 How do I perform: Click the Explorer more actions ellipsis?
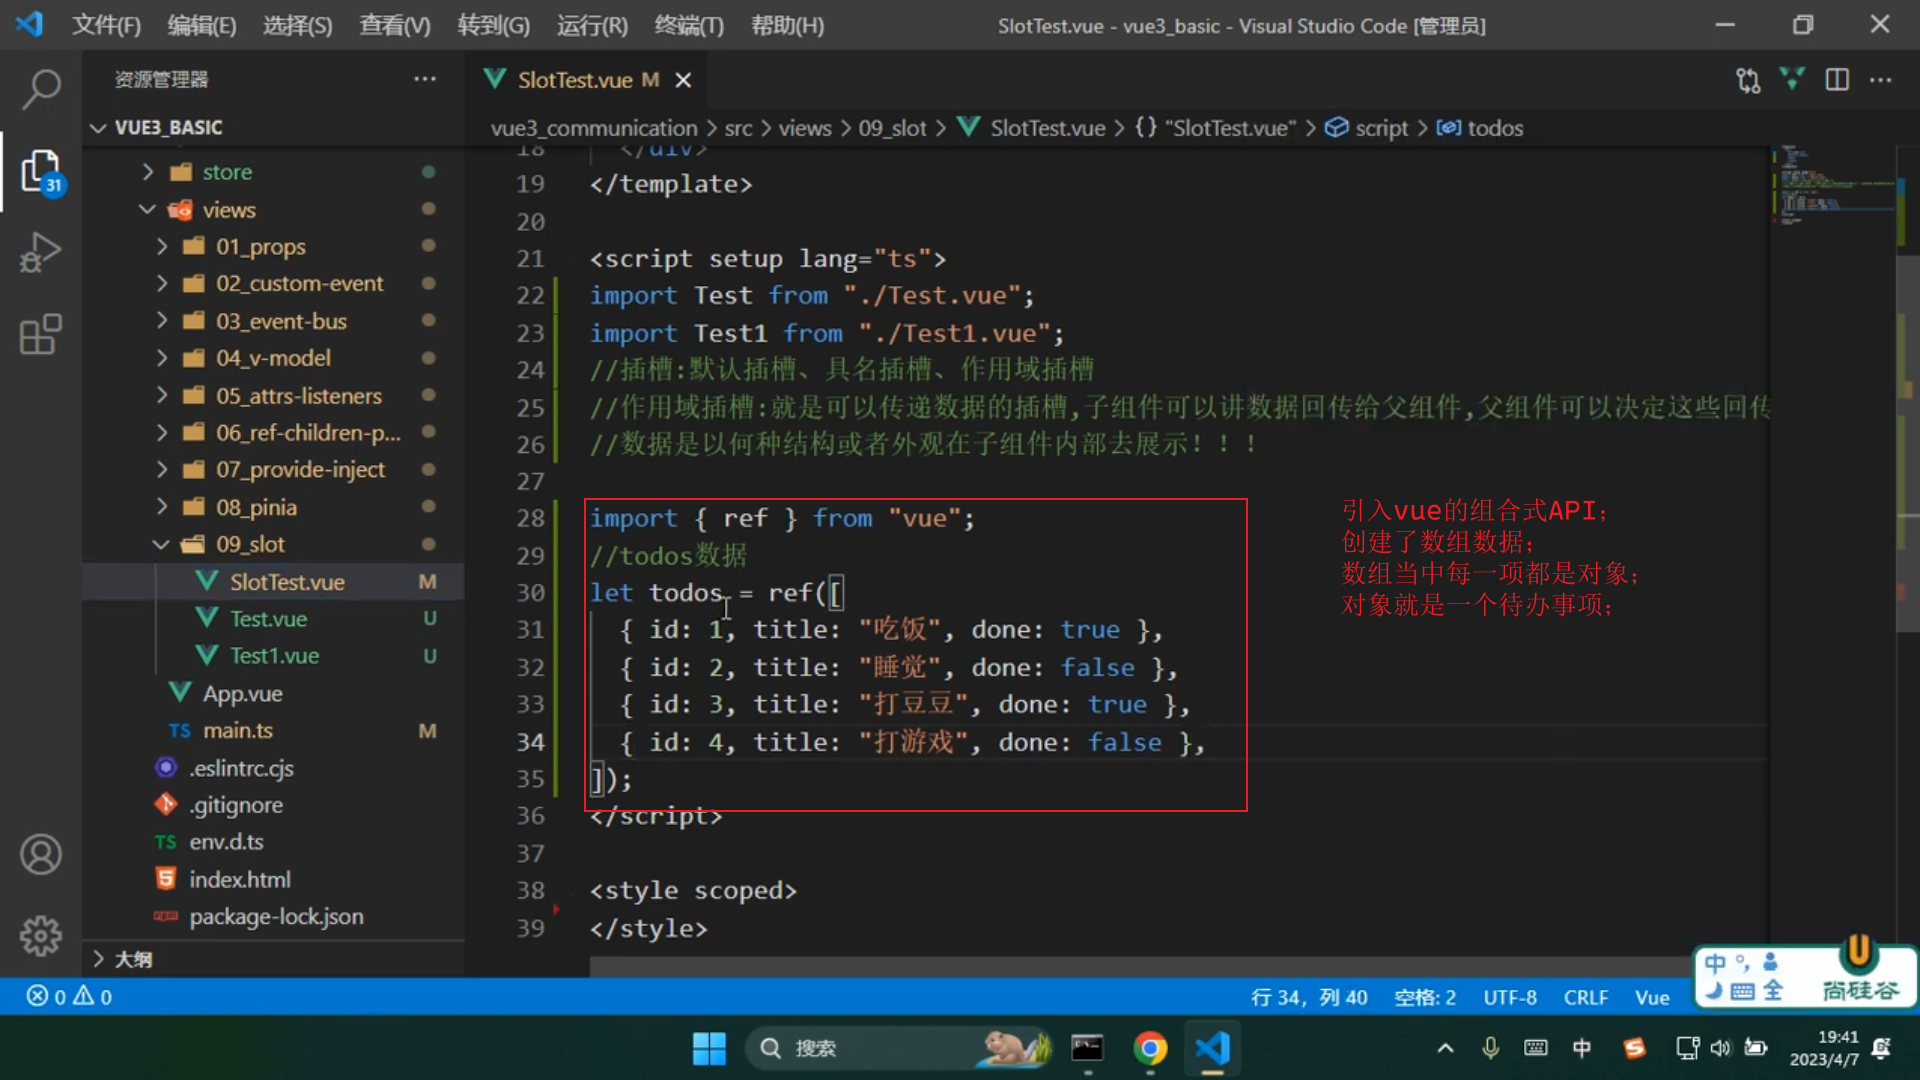click(425, 79)
